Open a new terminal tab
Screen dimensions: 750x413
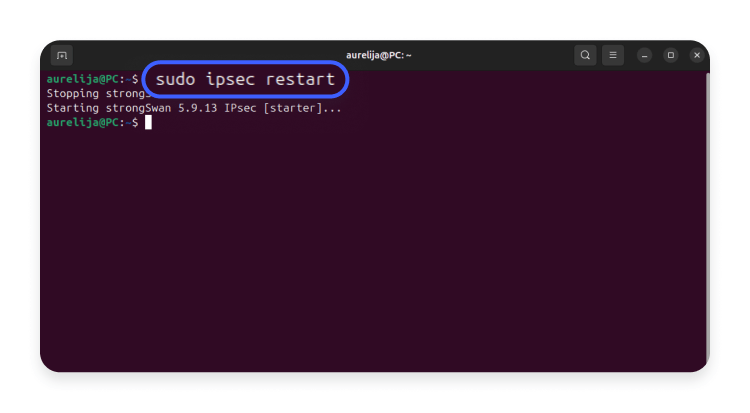(62, 56)
